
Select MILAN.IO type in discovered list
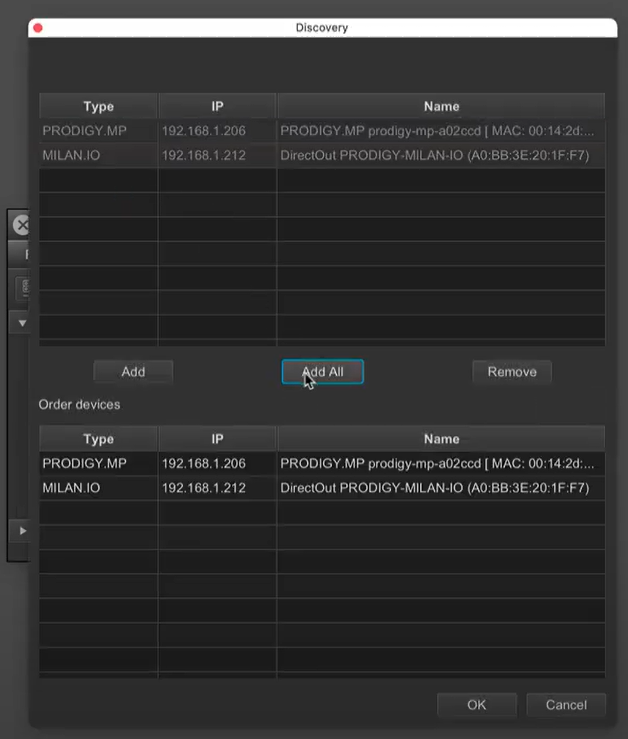99,155
